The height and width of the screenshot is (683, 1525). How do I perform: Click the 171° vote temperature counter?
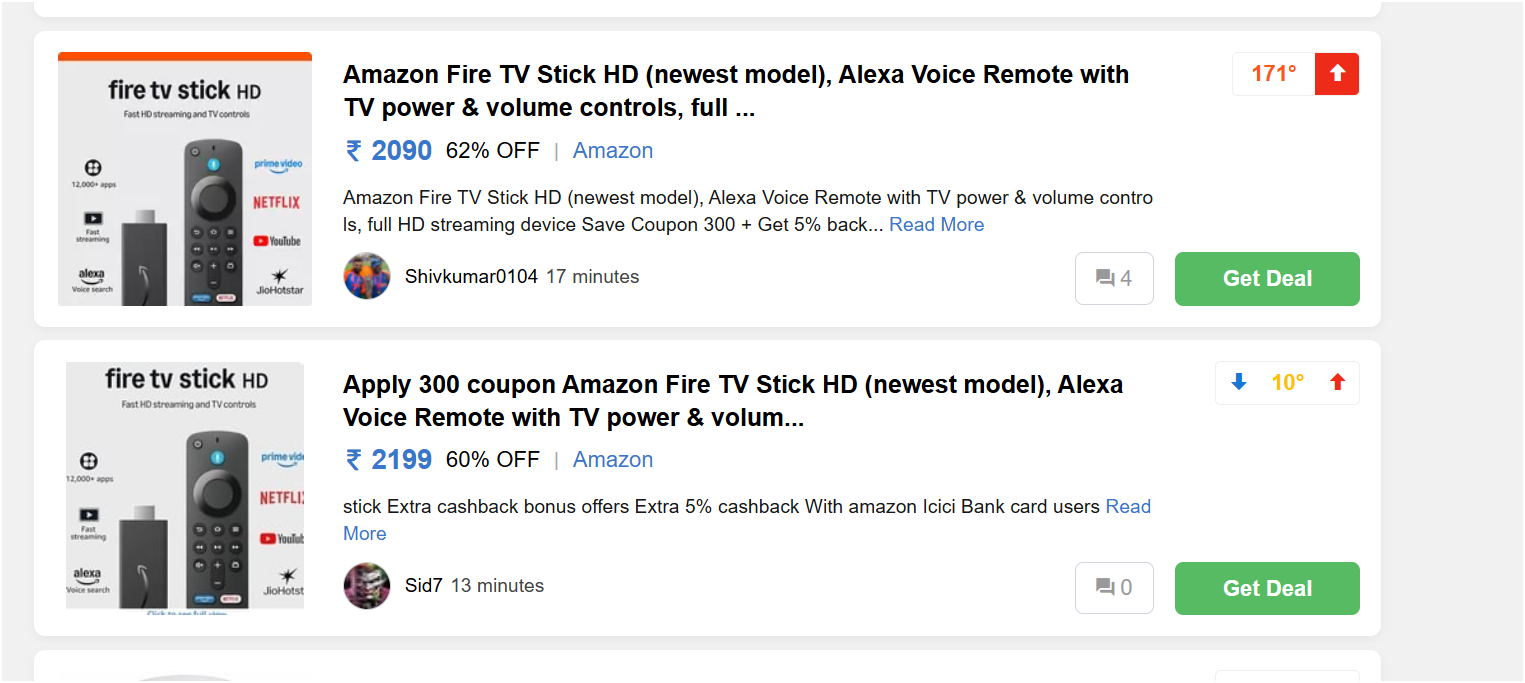[x=1273, y=74]
